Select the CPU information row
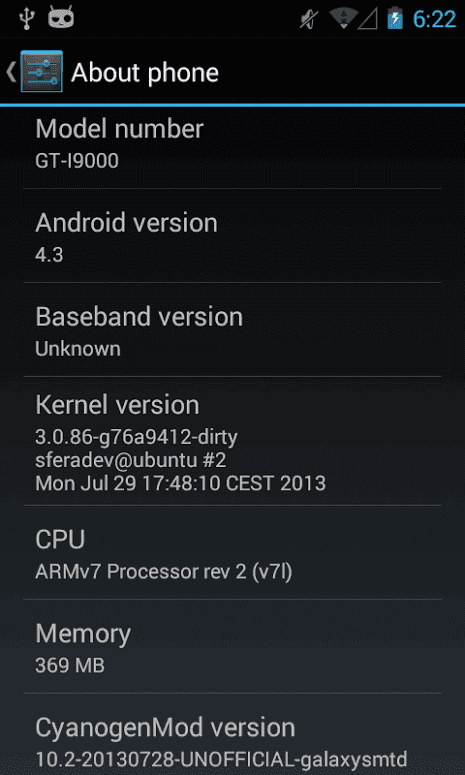The image size is (465, 775). (x=232, y=552)
